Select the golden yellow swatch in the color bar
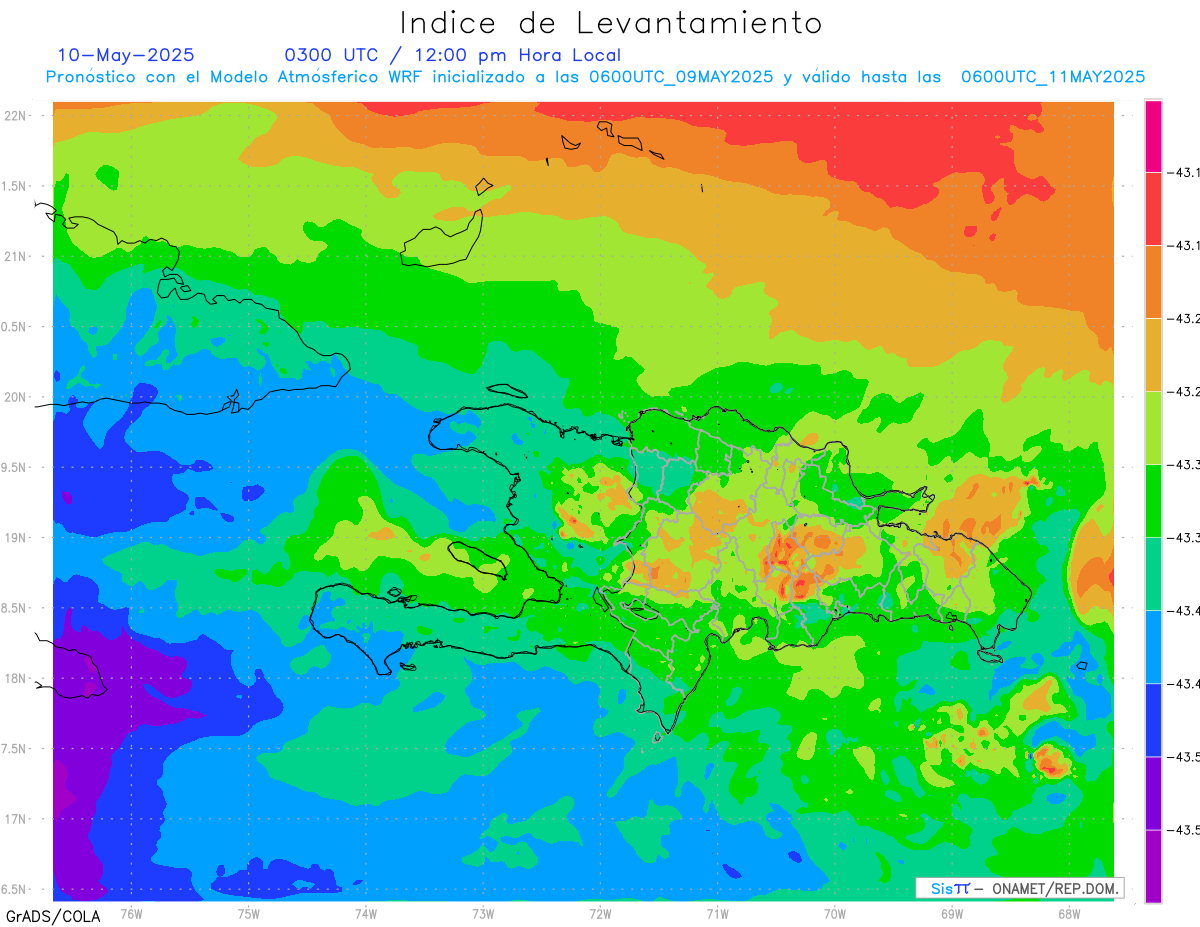The image size is (1200, 927). [x=1153, y=355]
